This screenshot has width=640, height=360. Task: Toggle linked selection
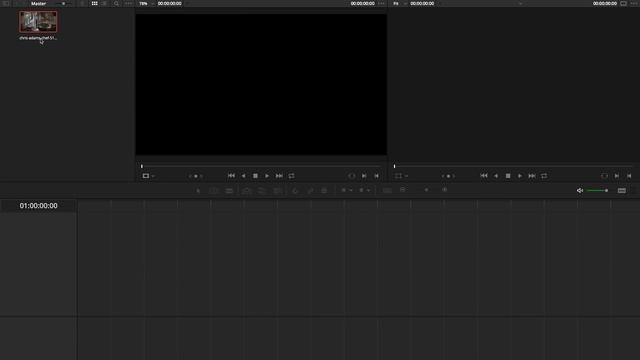point(310,191)
